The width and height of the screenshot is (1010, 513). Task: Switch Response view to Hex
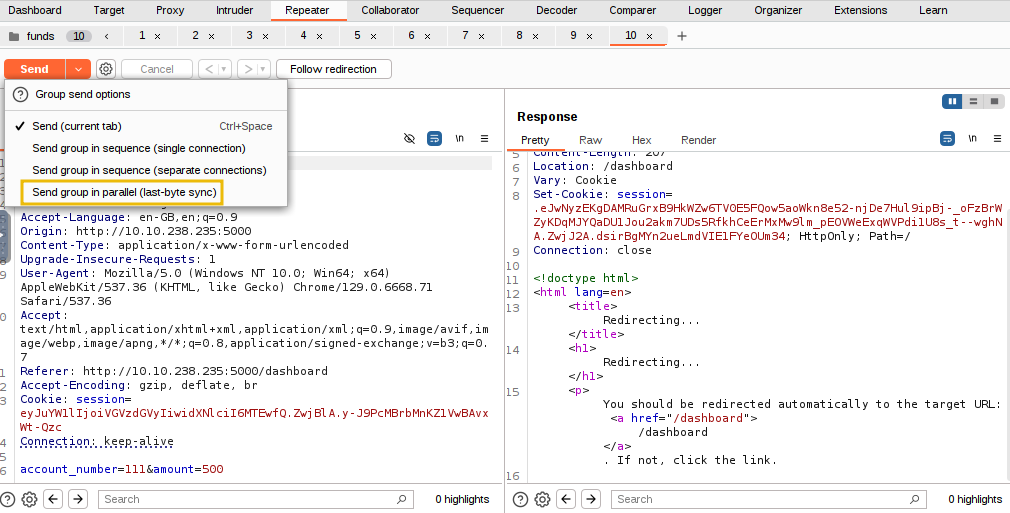tap(642, 140)
